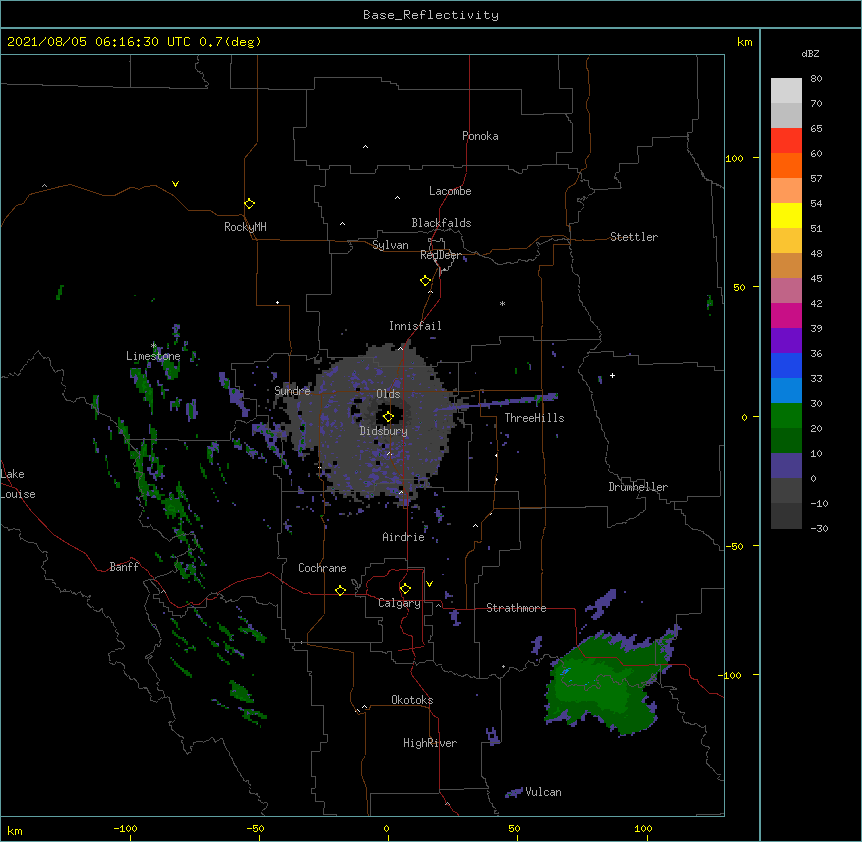The width and height of the screenshot is (862, 842).
Task: Click the yellow radar-site diamond between Olds and Didsbury
Action: click(388, 417)
